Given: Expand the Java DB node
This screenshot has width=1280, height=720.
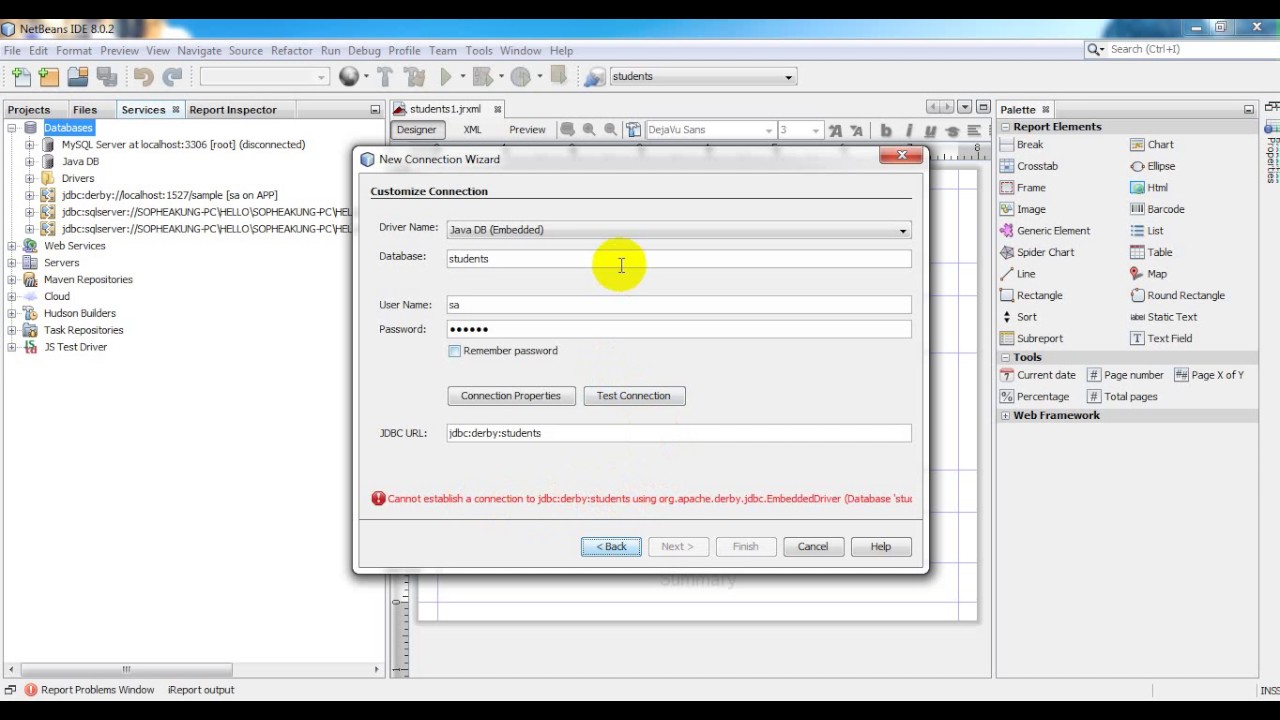Looking at the screenshot, I should [30, 162].
